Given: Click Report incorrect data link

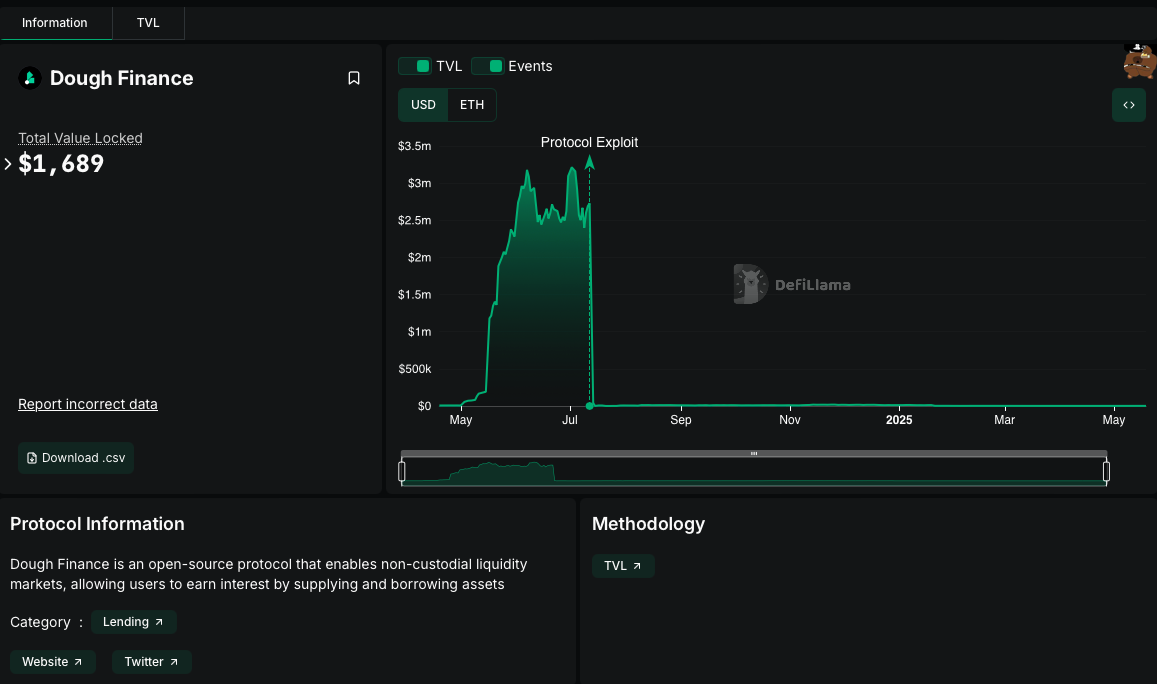Looking at the screenshot, I should point(88,404).
